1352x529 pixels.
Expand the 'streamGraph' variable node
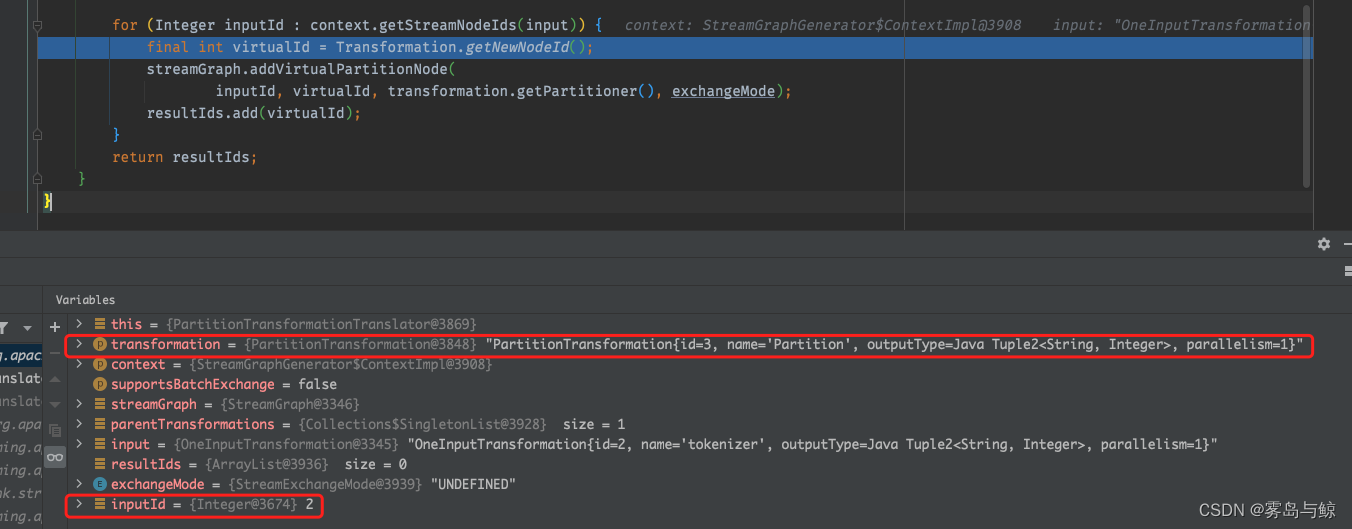(80, 404)
